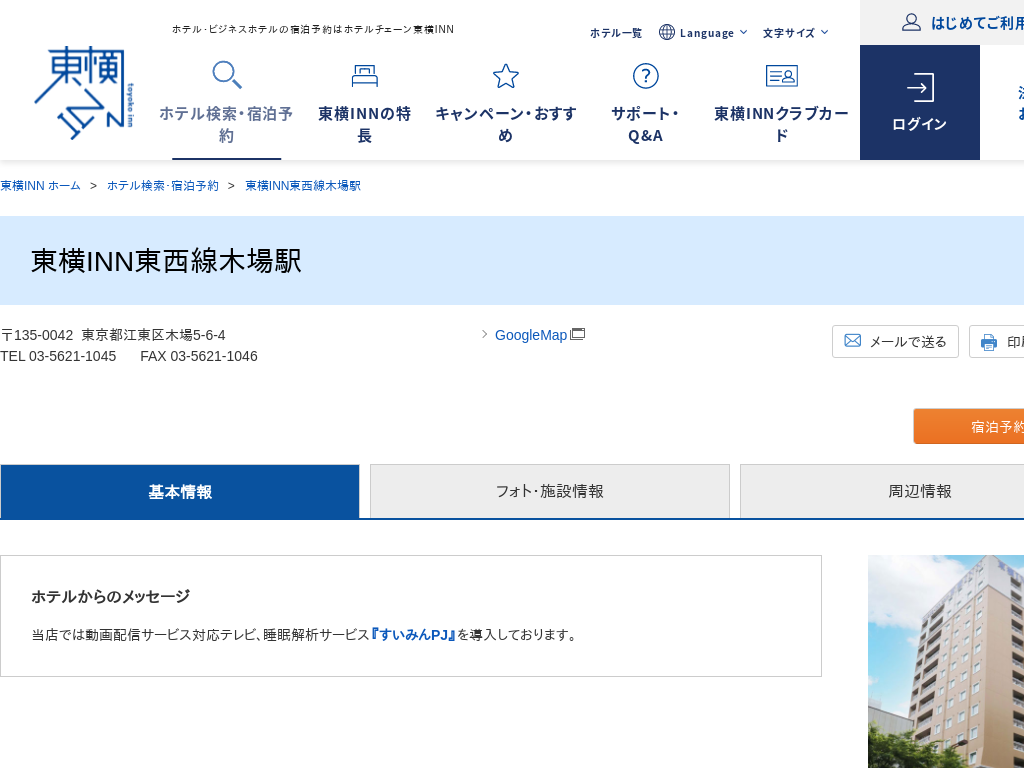Image resolution: width=1024 pixels, height=768 pixels.
Task: Click the login arrow icon
Action: (x=920, y=88)
